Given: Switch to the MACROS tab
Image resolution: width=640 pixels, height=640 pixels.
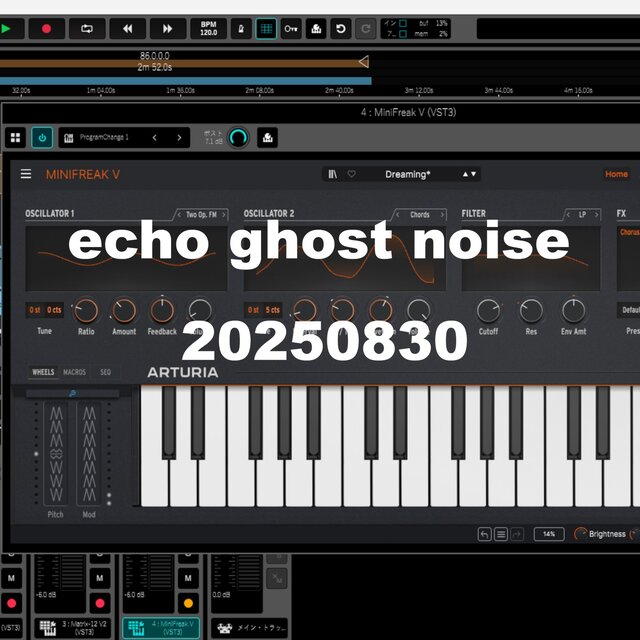Looking at the screenshot, I should click(x=75, y=373).
